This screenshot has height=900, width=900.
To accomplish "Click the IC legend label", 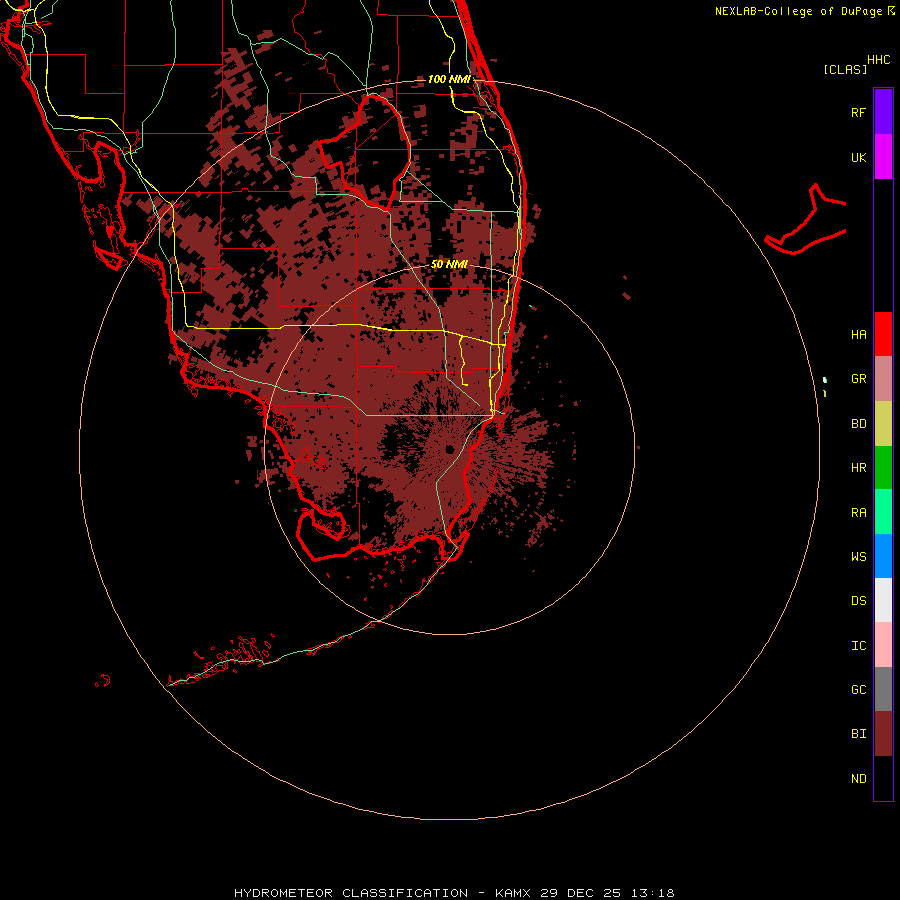I will pyautogui.click(x=858, y=646).
